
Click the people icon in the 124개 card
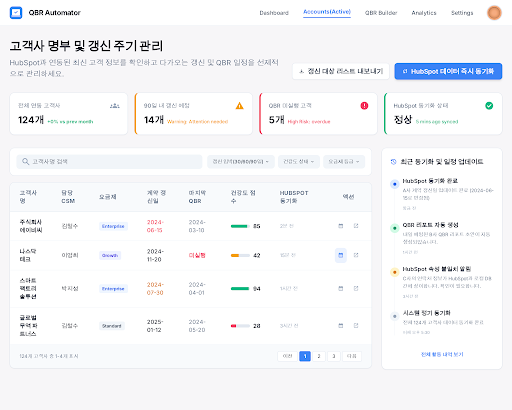114,106
